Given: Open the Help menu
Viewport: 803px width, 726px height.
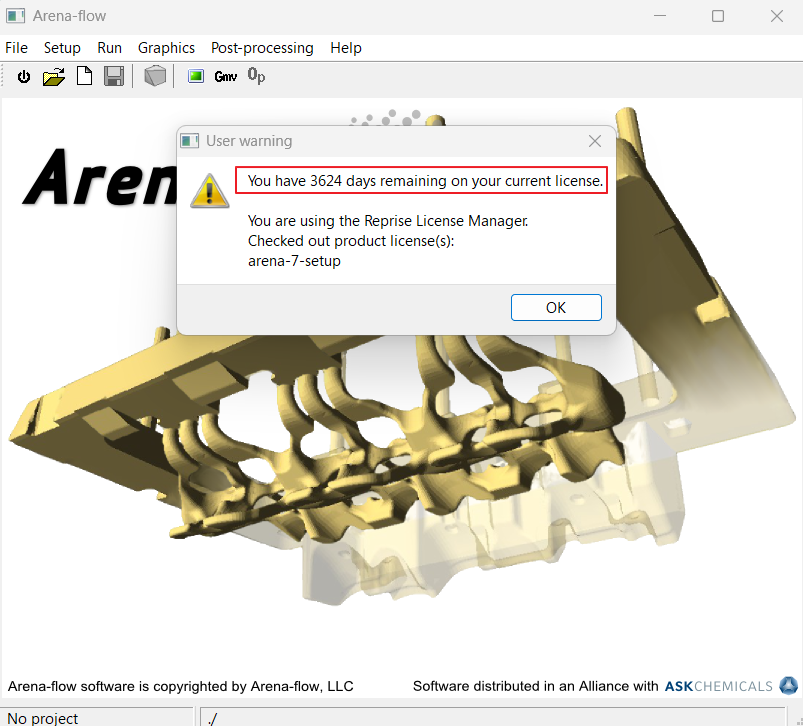Looking at the screenshot, I should 346,48.
